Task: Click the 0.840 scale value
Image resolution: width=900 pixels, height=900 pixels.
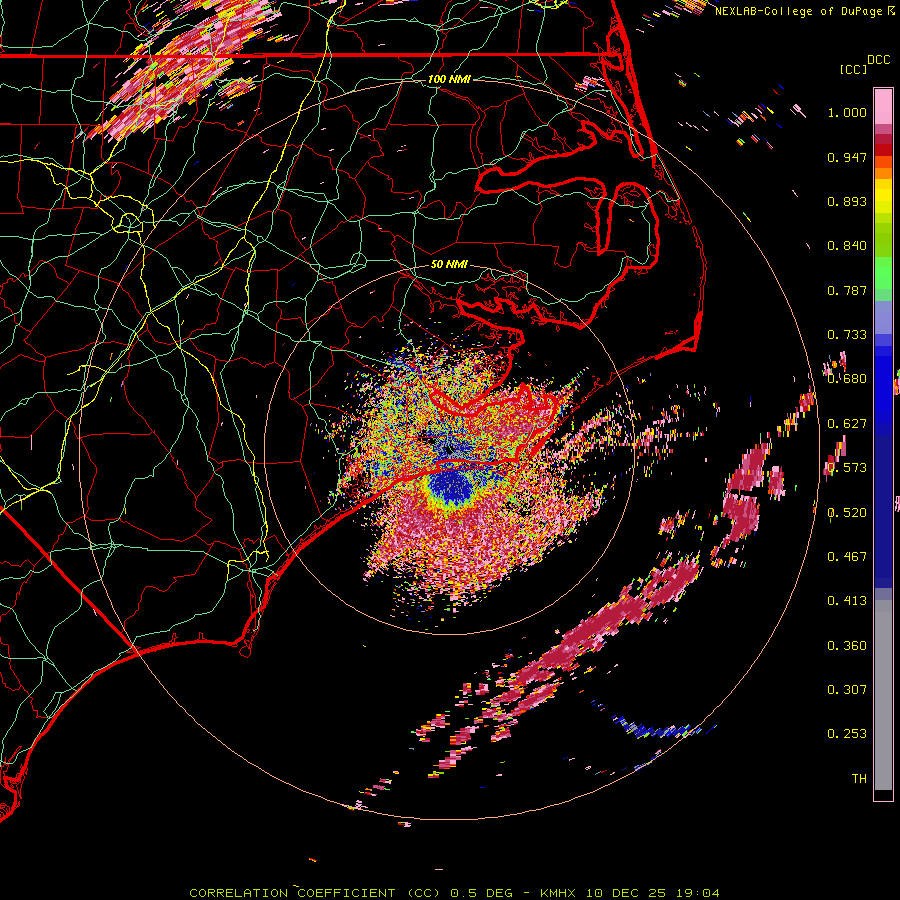Action: click(x=847, y=246)
